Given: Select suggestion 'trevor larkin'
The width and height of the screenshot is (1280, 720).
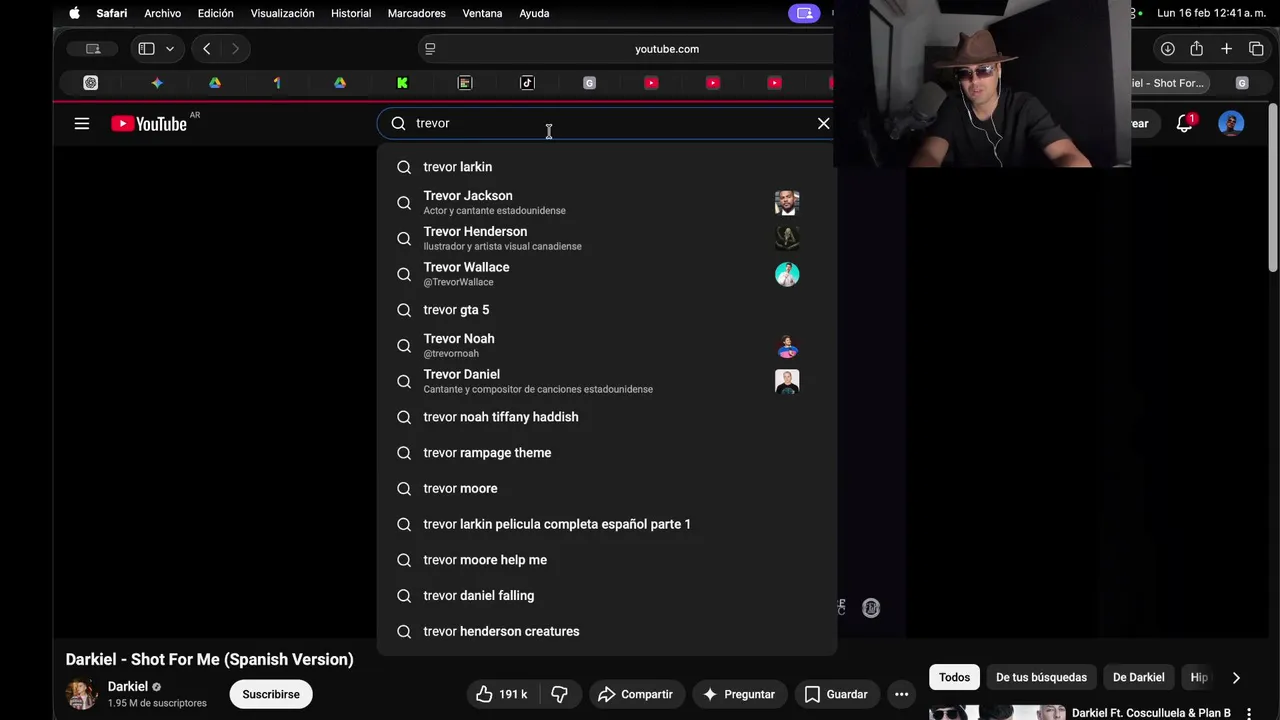Looking at the screenshot, I should [x=607, y=167].
